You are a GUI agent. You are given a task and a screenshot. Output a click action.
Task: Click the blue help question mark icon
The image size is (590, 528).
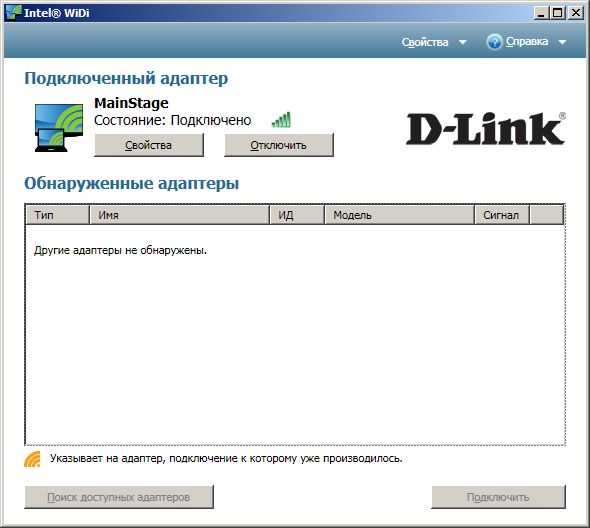pyautogui.click(x=494, y=42)
